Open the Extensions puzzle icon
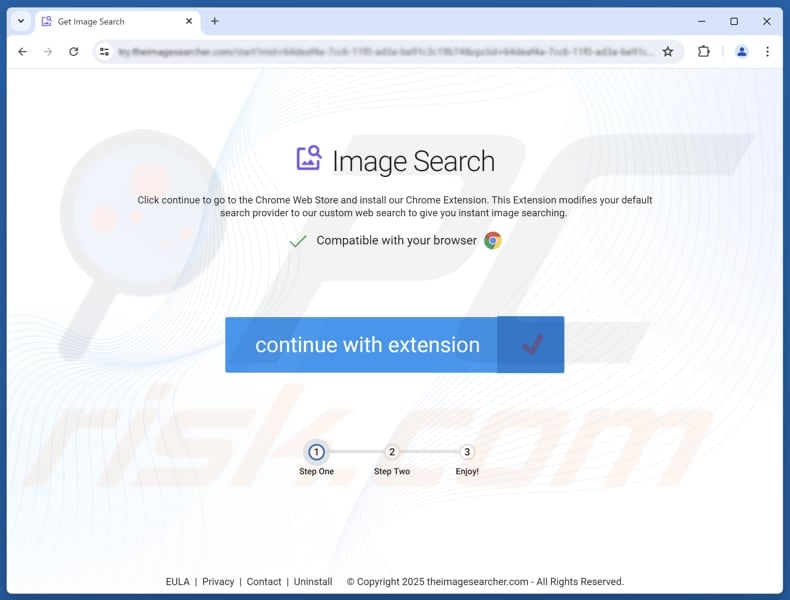The width and height of the screenshot is (790, 600). (703, 52)
